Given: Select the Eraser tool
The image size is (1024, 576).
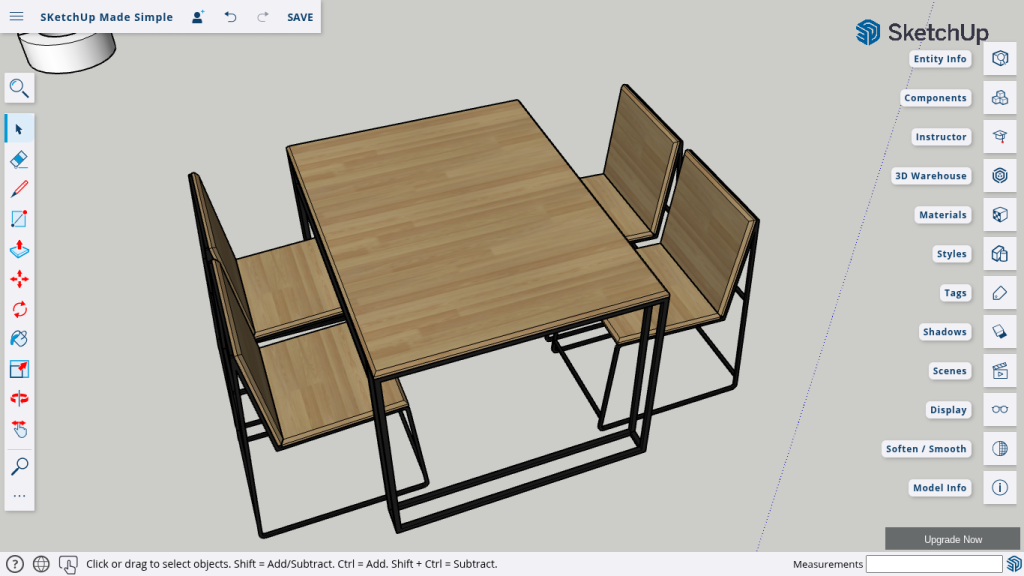Looking at the screenshot, I should 19,159.
